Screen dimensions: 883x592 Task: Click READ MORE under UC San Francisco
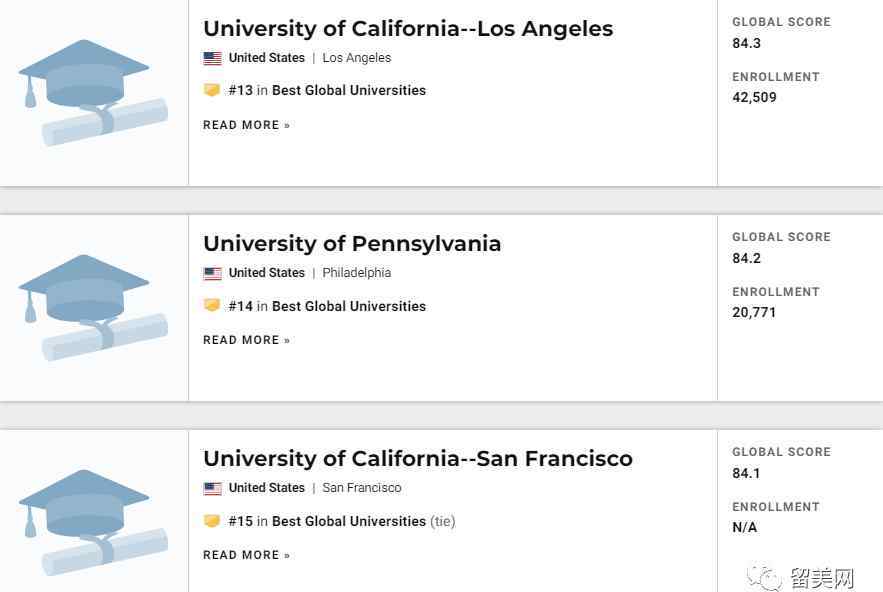pyautogui.click(x=247, y=555)
